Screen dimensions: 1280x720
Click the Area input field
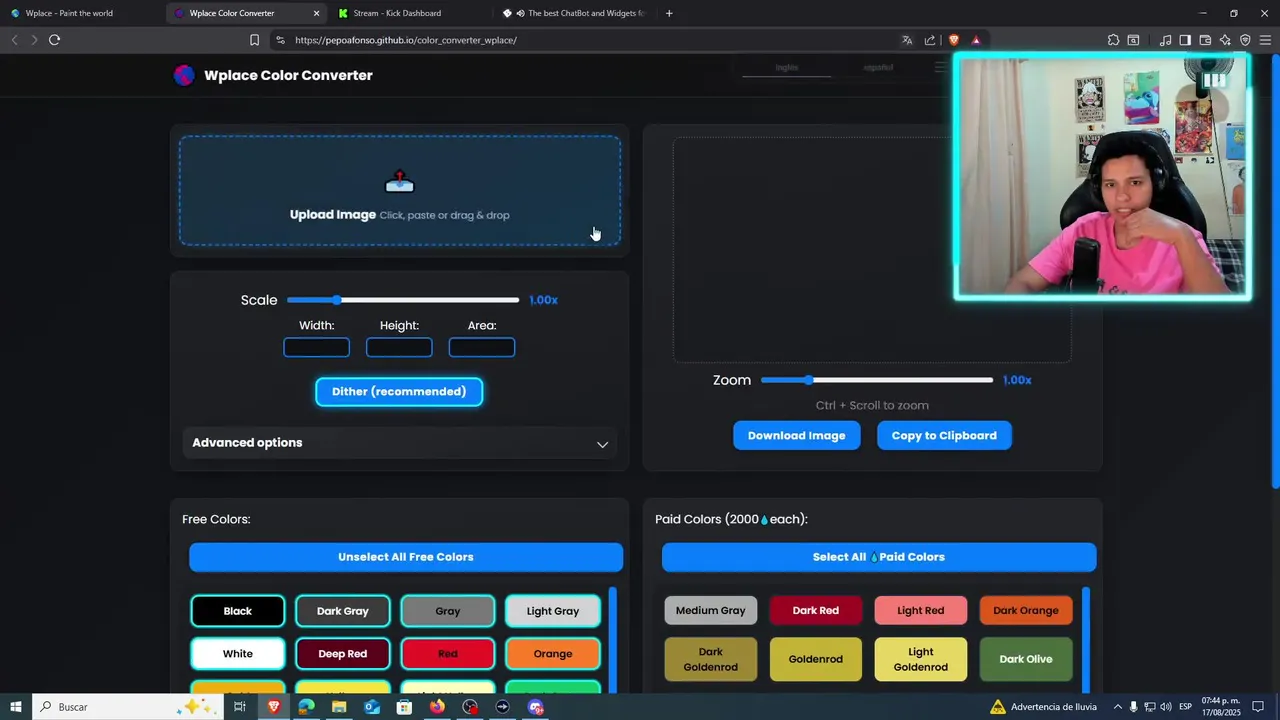point(482,347)
